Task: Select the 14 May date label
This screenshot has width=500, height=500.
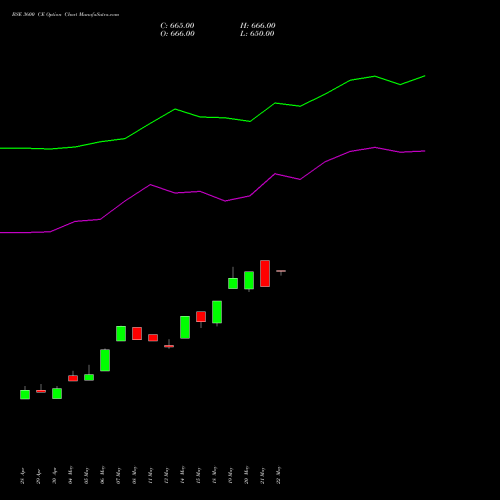Action: pyautogui.click(x=183, y=475)
